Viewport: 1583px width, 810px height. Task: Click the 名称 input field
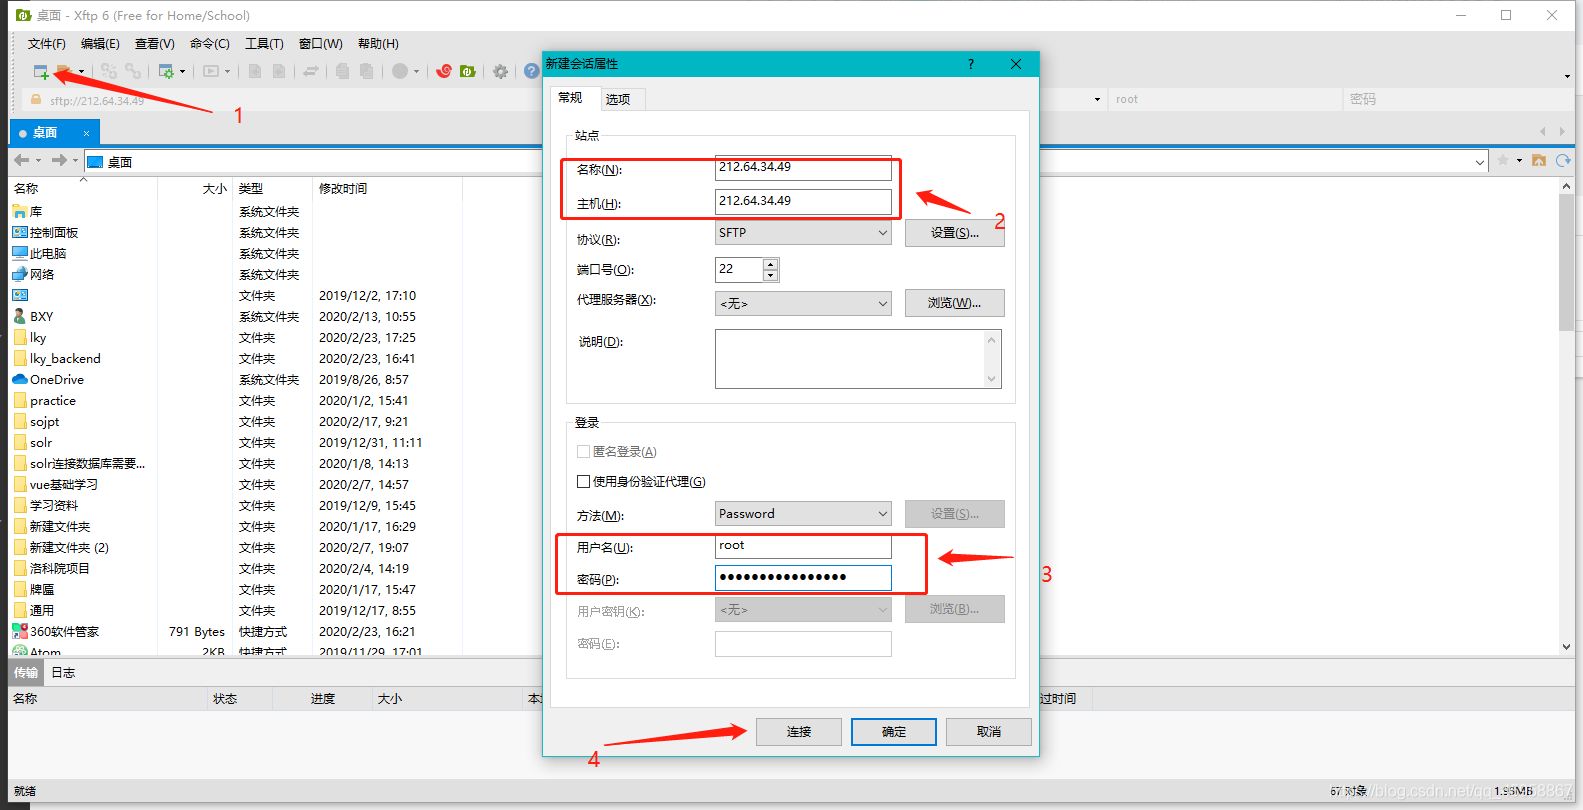(x=803, y=168)
